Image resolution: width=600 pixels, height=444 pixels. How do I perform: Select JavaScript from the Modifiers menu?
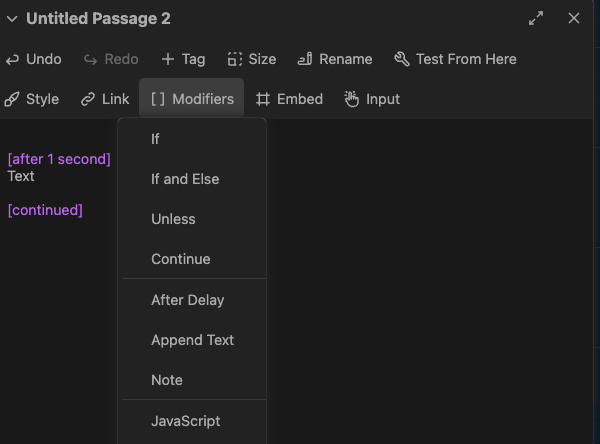pos(185,421)
